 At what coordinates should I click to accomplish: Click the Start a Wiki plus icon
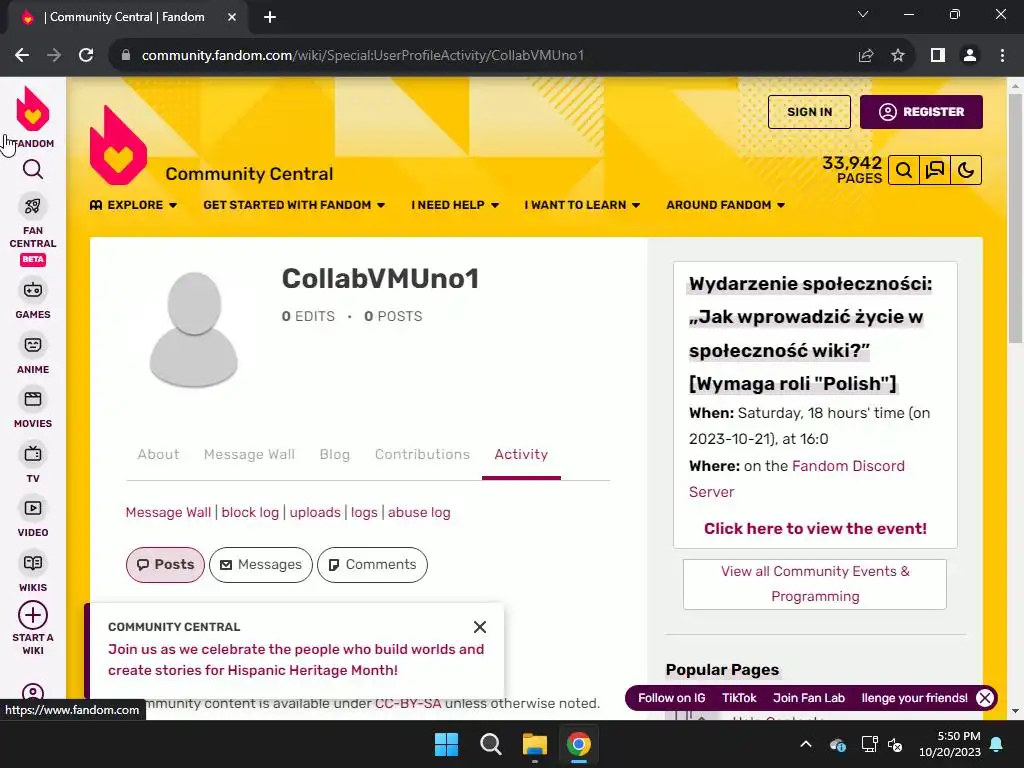(x=33, y=615)
